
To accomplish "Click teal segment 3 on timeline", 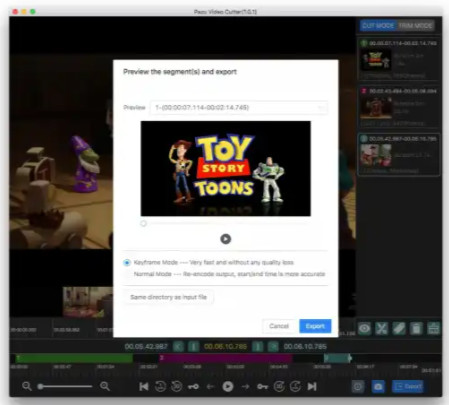I will (x=337, y=358).
